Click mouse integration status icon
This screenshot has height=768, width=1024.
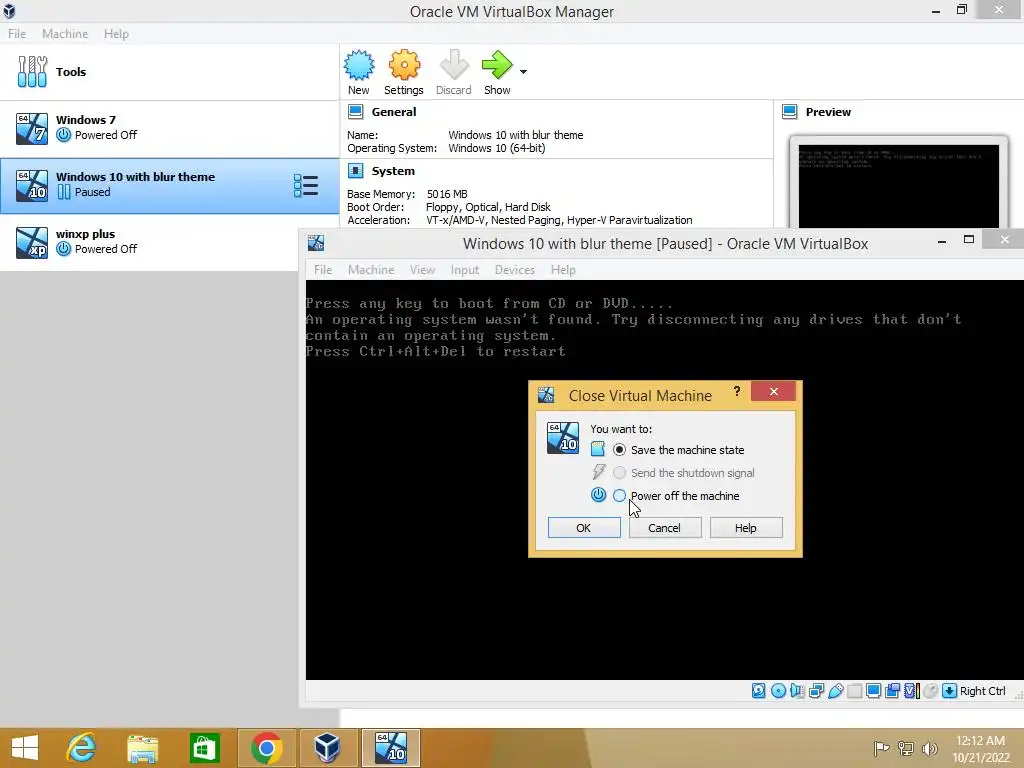pyautogui.click(x=931, y=691)
